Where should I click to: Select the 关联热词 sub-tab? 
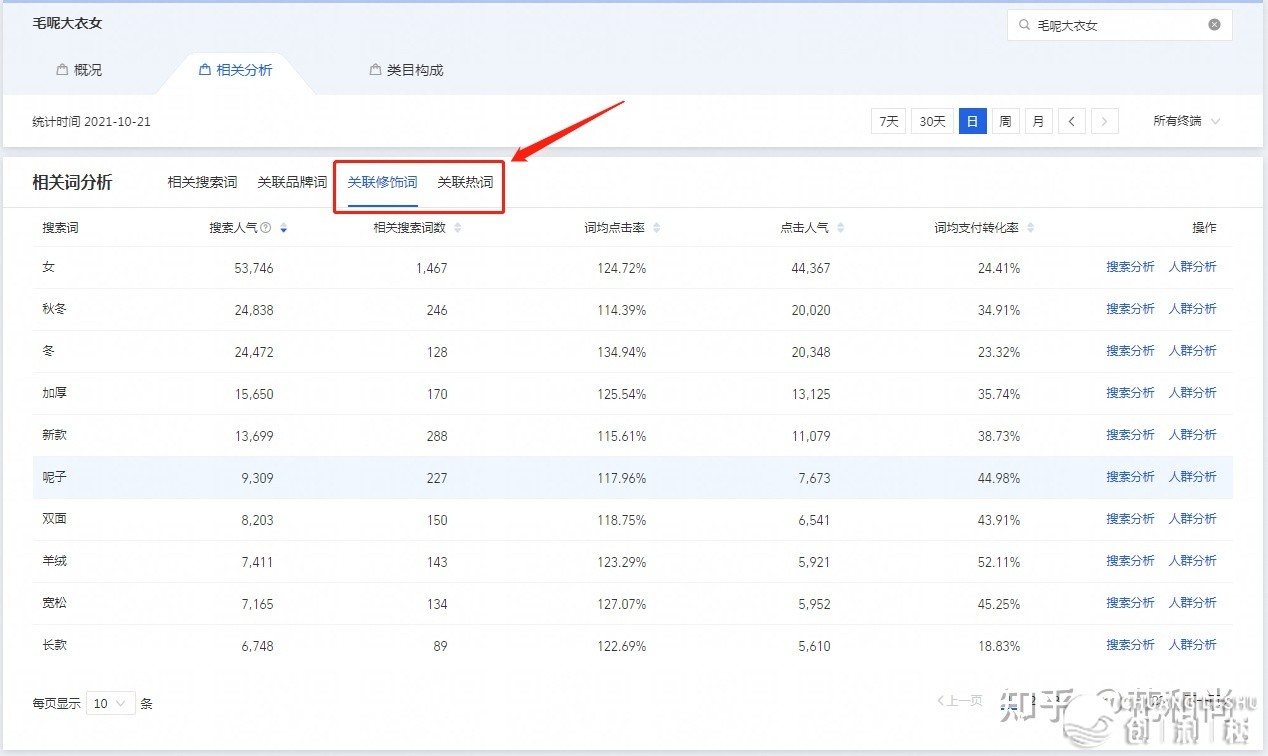click(465, 182)
